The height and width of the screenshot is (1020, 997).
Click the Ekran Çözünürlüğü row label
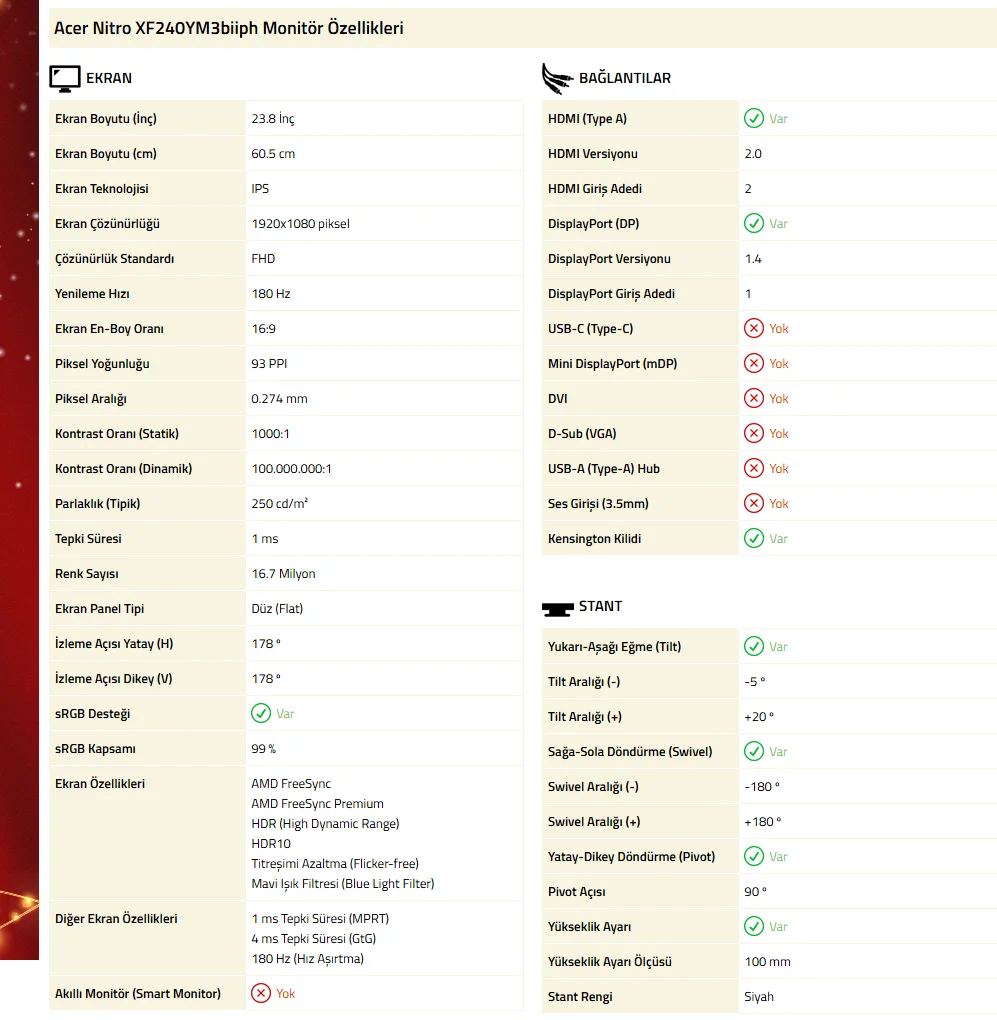pos(108,224)
